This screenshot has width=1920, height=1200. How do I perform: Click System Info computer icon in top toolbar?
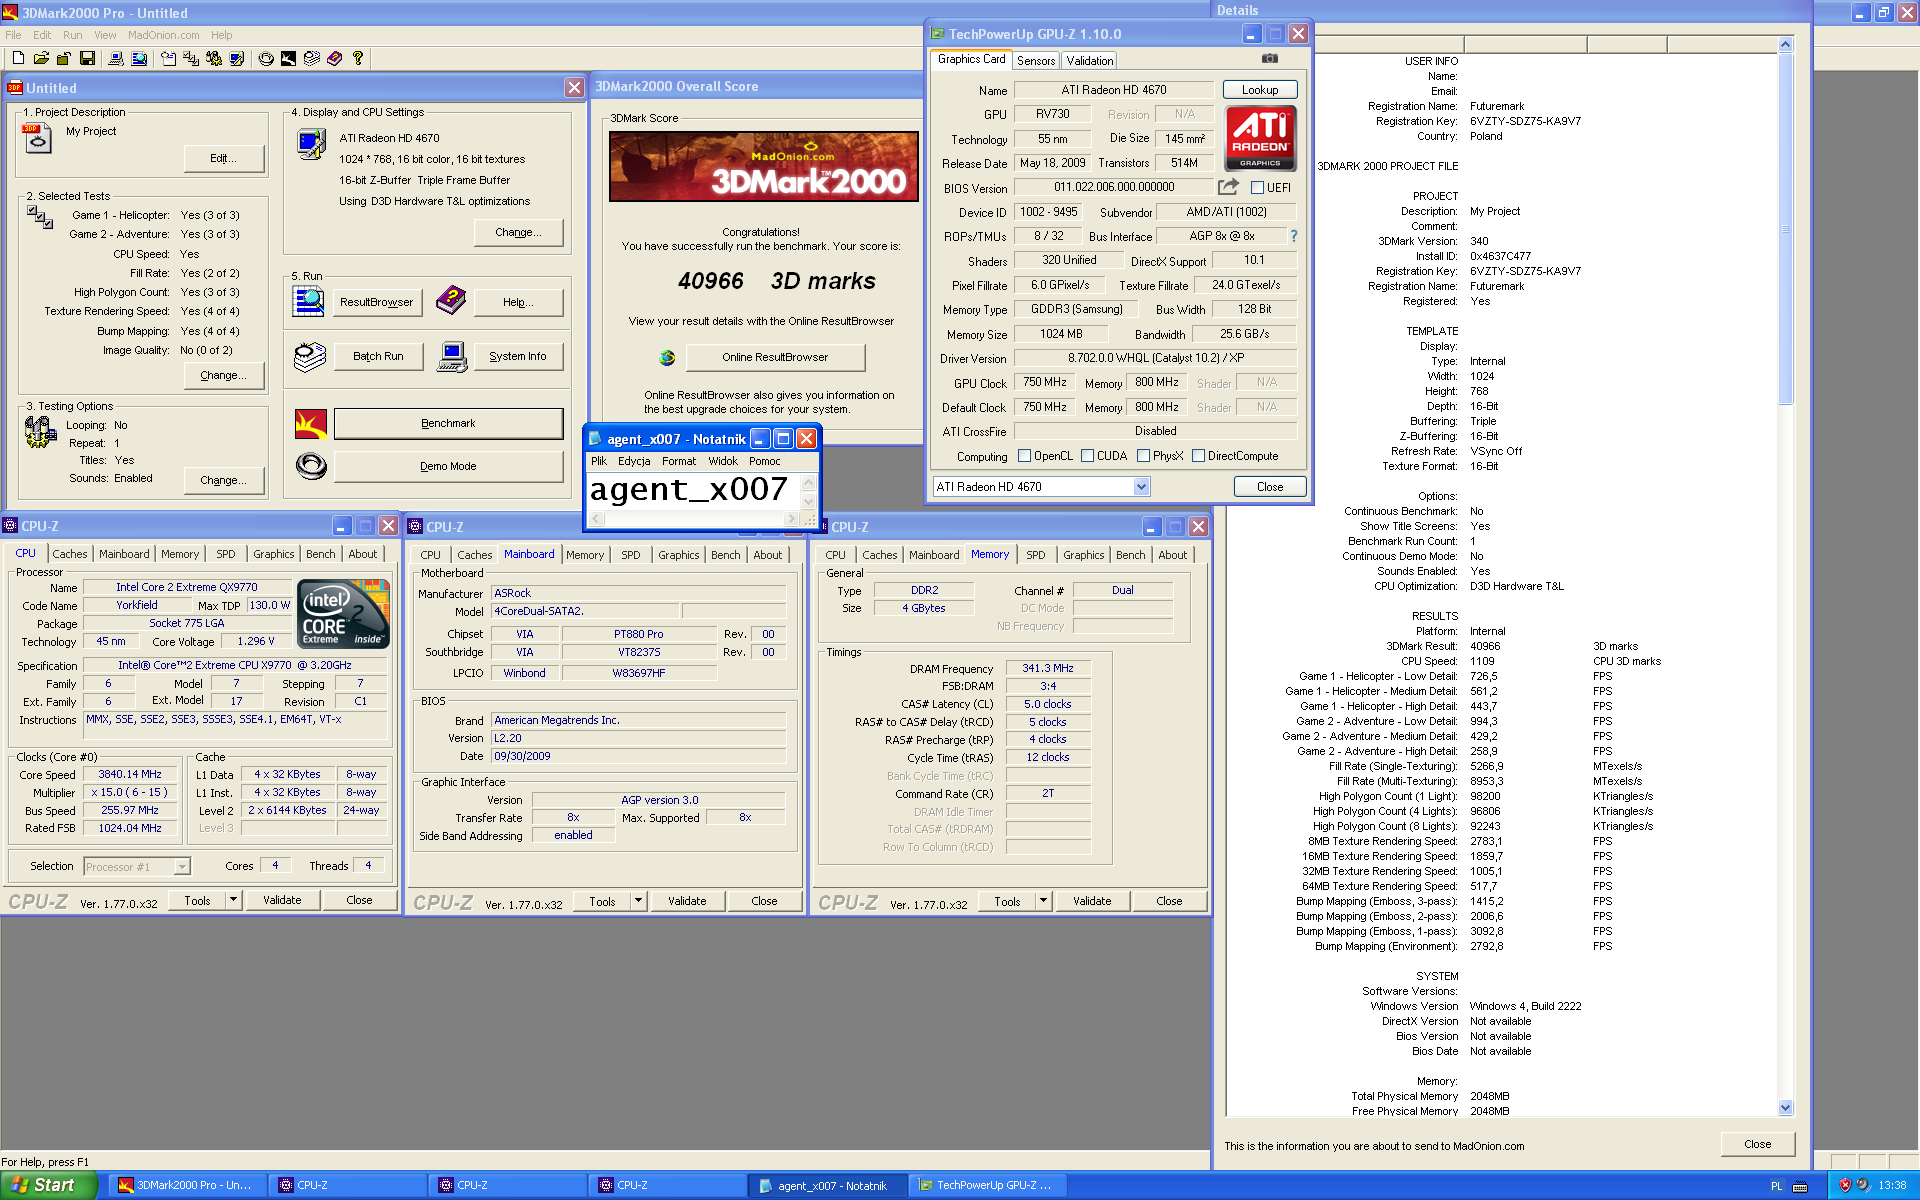(x=116, y=59)
